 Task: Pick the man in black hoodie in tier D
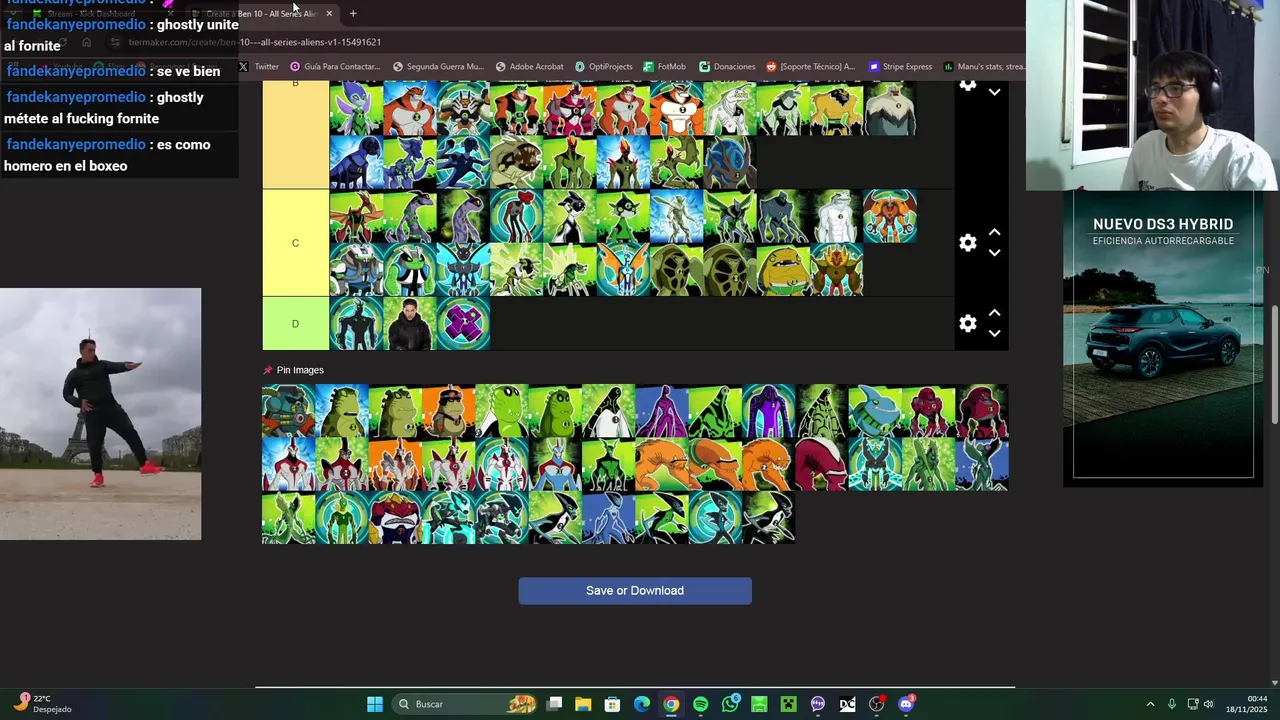tap(410, 323)
